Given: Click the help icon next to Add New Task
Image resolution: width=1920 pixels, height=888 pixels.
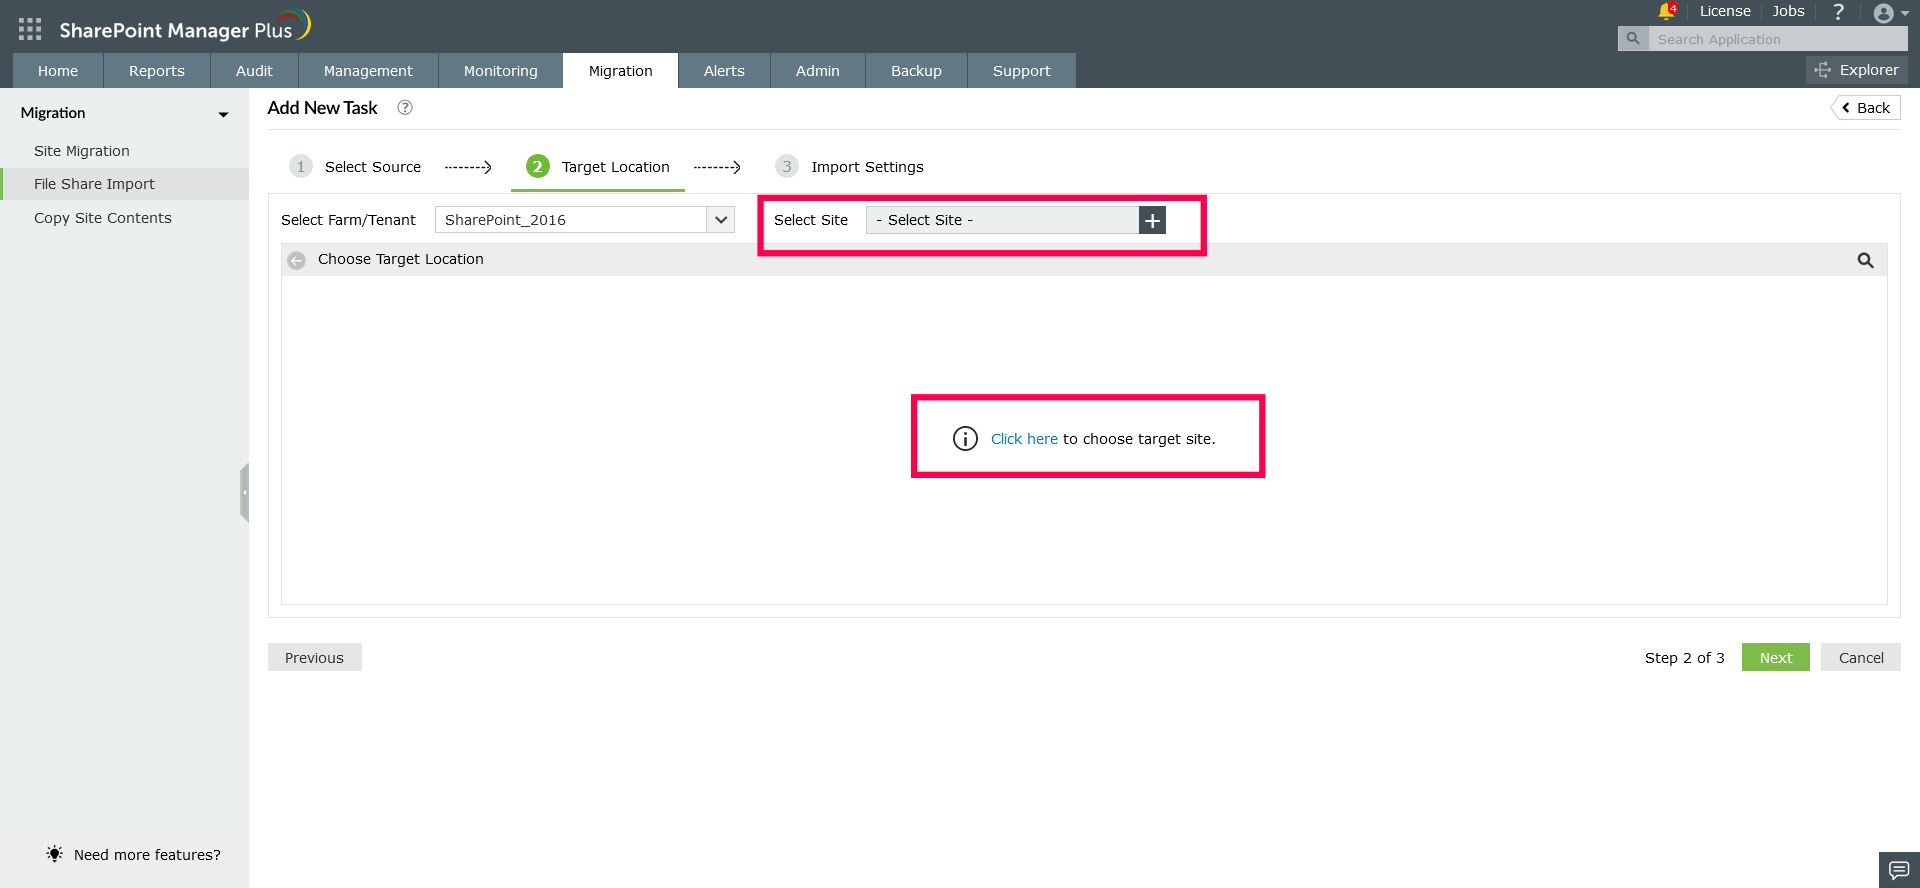Looking at the screenshot, I should 405,108.
